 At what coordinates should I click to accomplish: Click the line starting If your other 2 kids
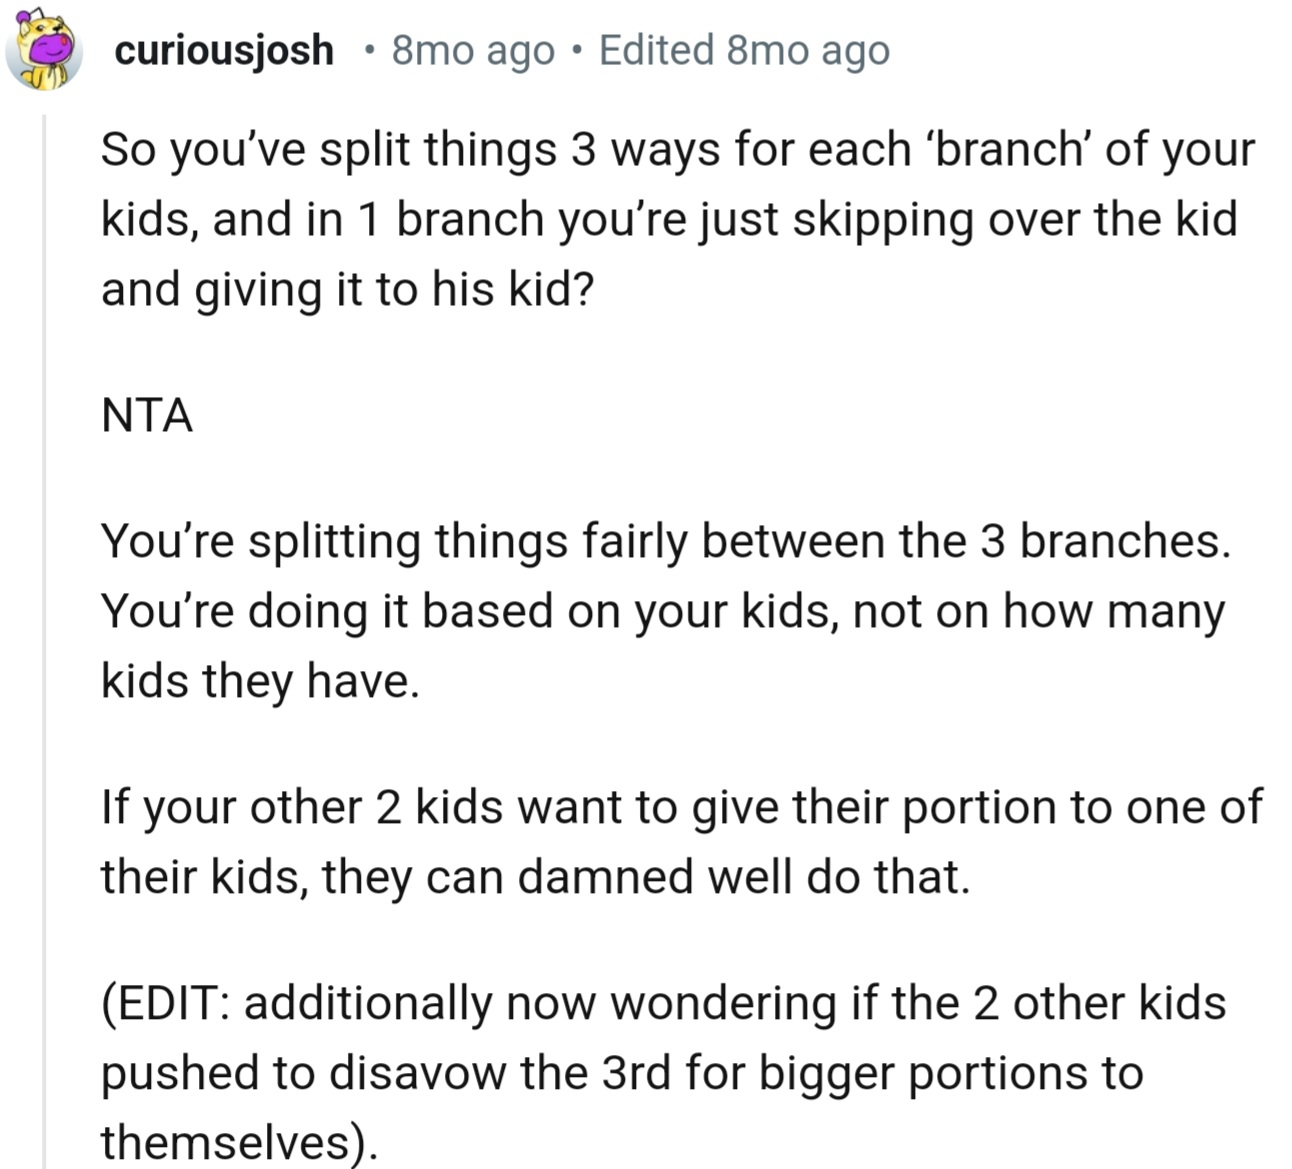pyautogui.click(x=680, y=807)
